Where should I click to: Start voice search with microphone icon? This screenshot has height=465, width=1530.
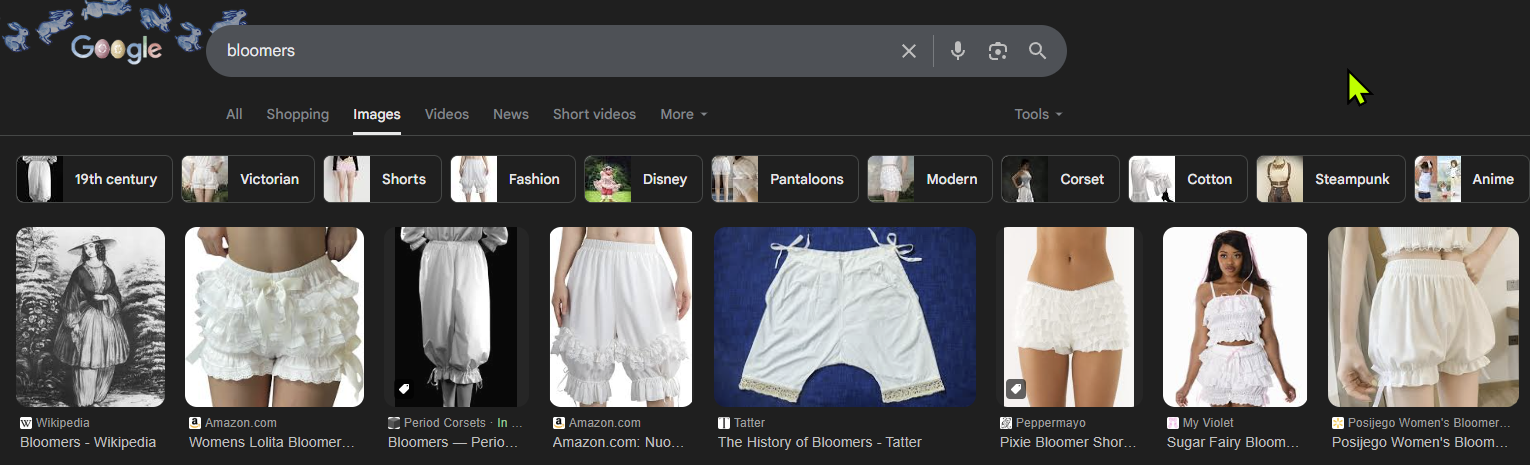pyautogui.click(x=958, y=51)
